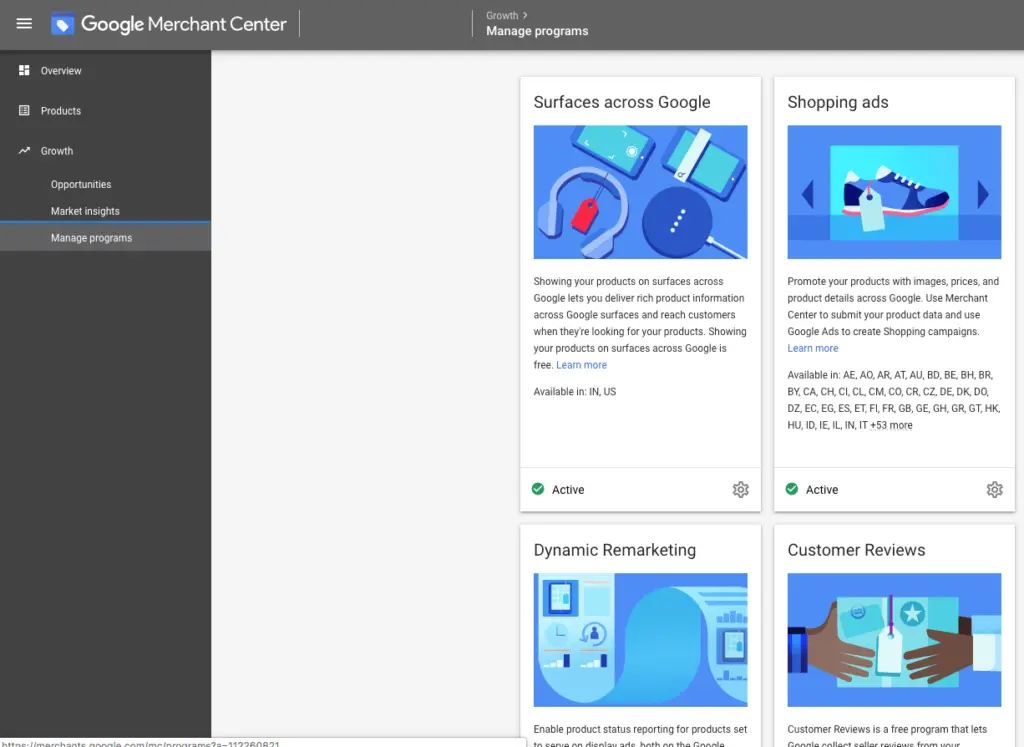Click the Products list icon
The width and height of the screenshot is (1024, 747).
(24, 110)
